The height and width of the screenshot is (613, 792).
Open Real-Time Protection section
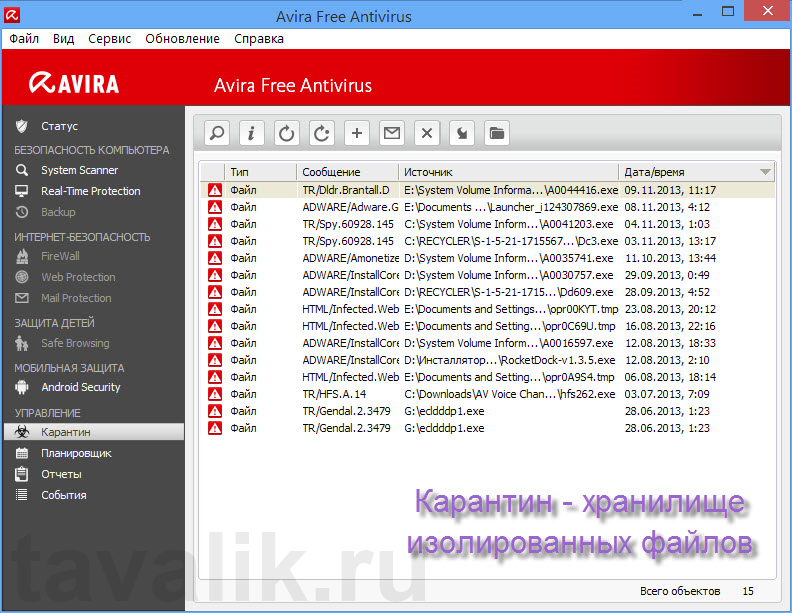click(x=91, y=191)
